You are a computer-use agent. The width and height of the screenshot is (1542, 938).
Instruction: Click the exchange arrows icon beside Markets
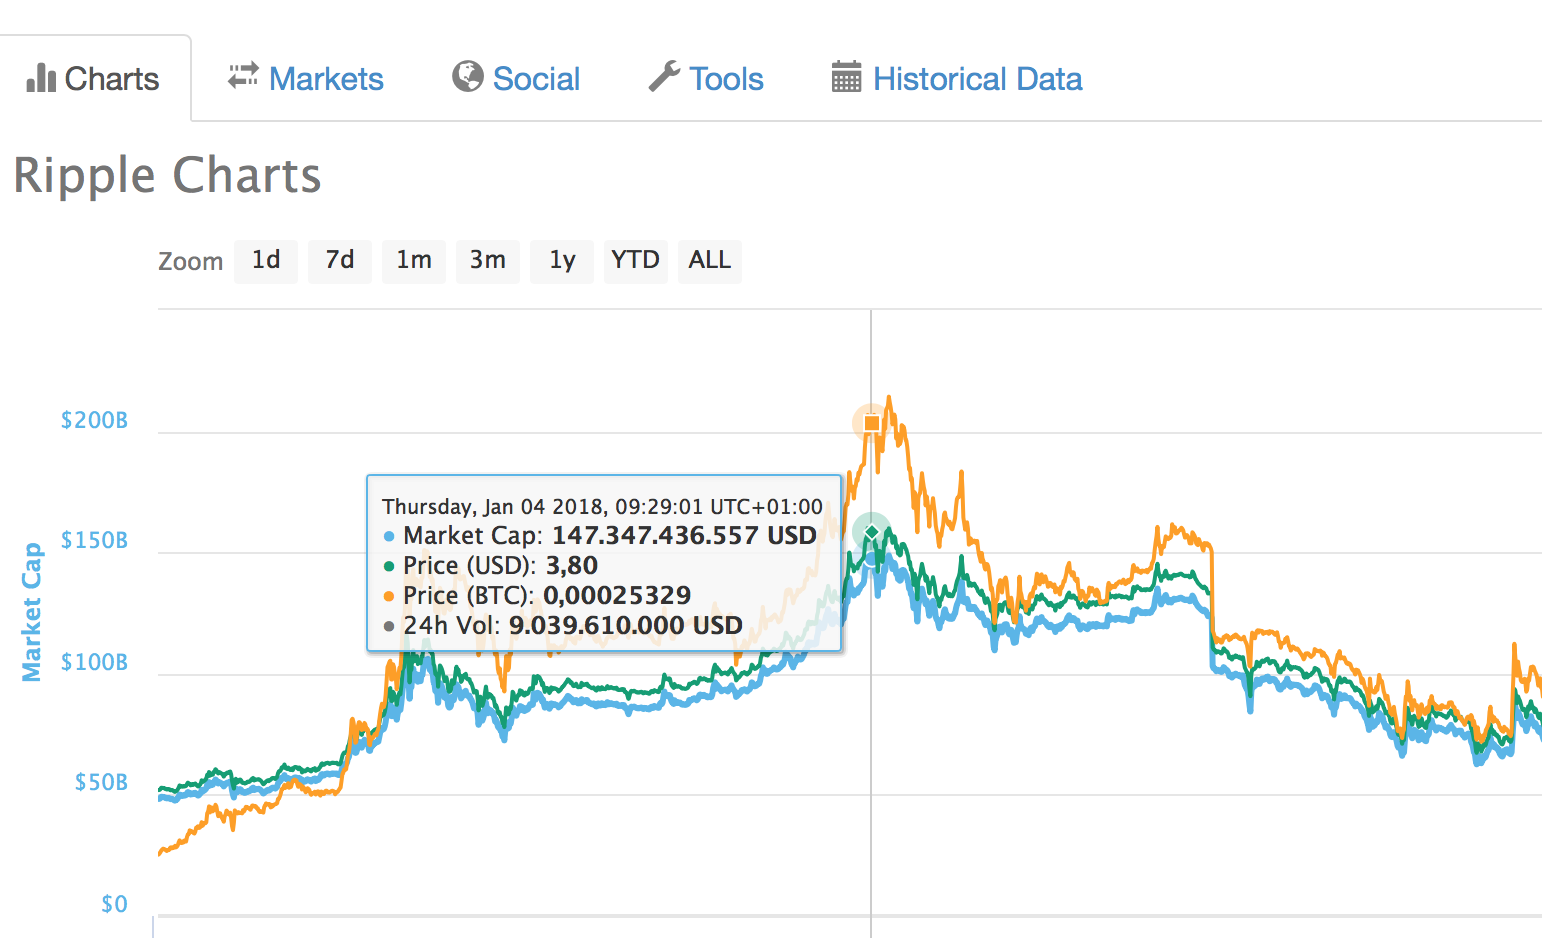point(243,77)
